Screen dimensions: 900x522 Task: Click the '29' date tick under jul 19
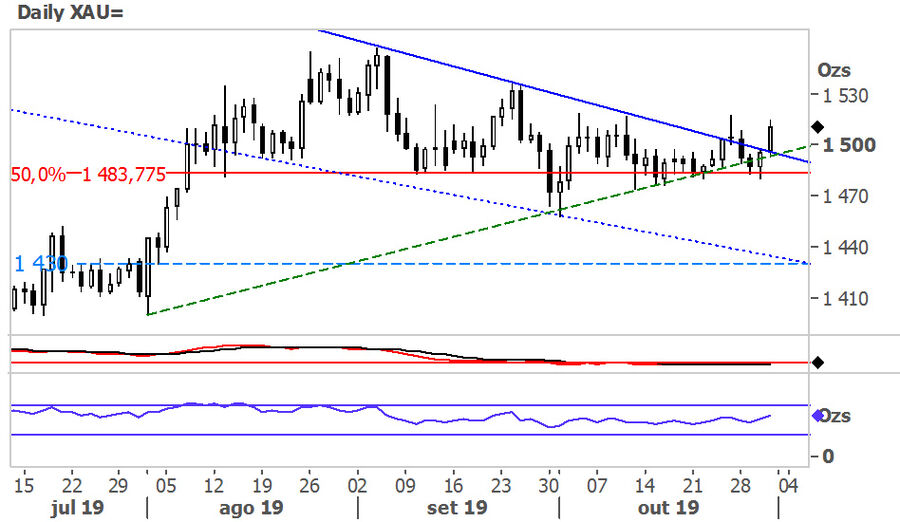pos(118,486)
